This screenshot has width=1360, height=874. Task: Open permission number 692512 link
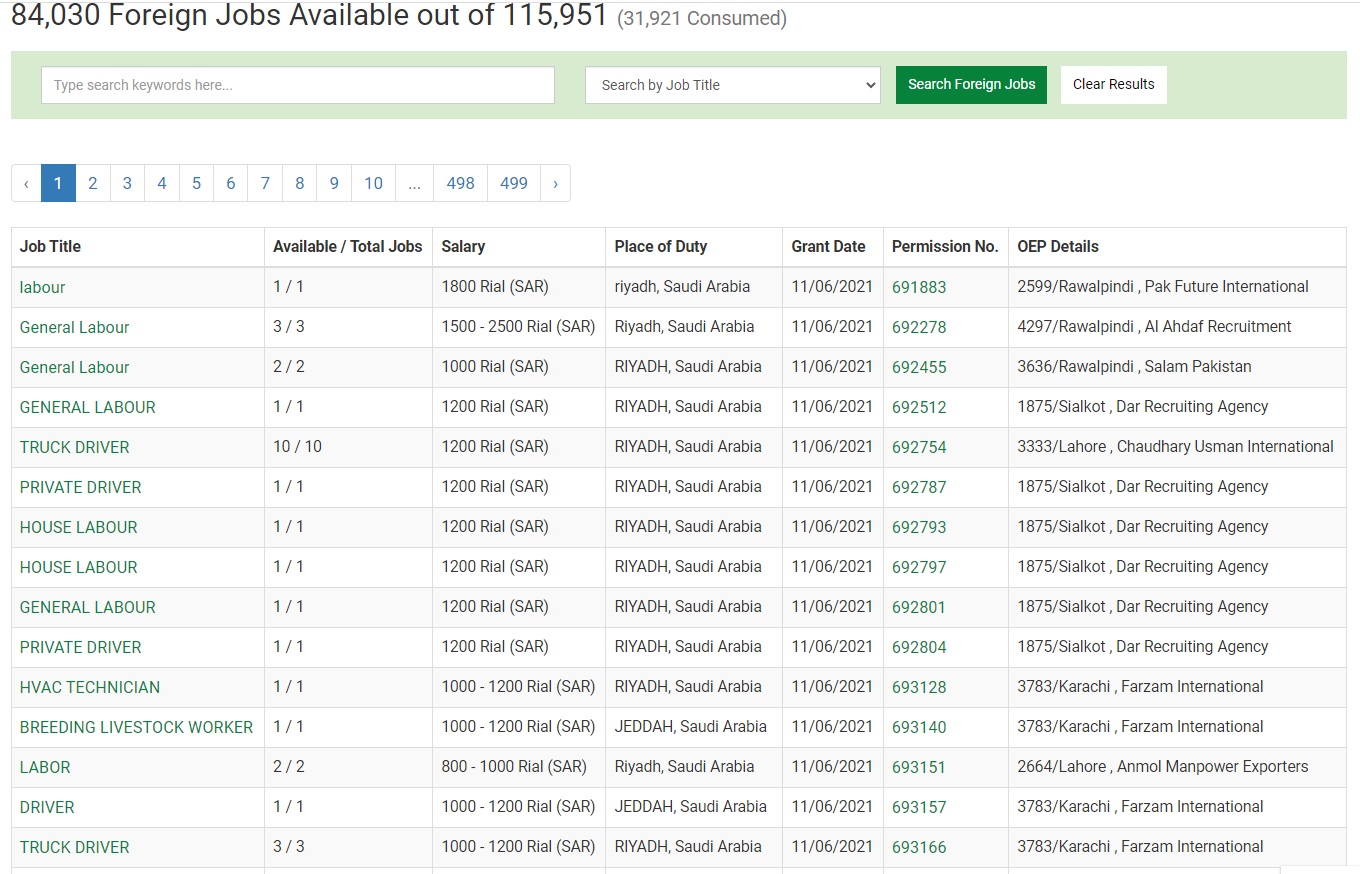[919, 407]
